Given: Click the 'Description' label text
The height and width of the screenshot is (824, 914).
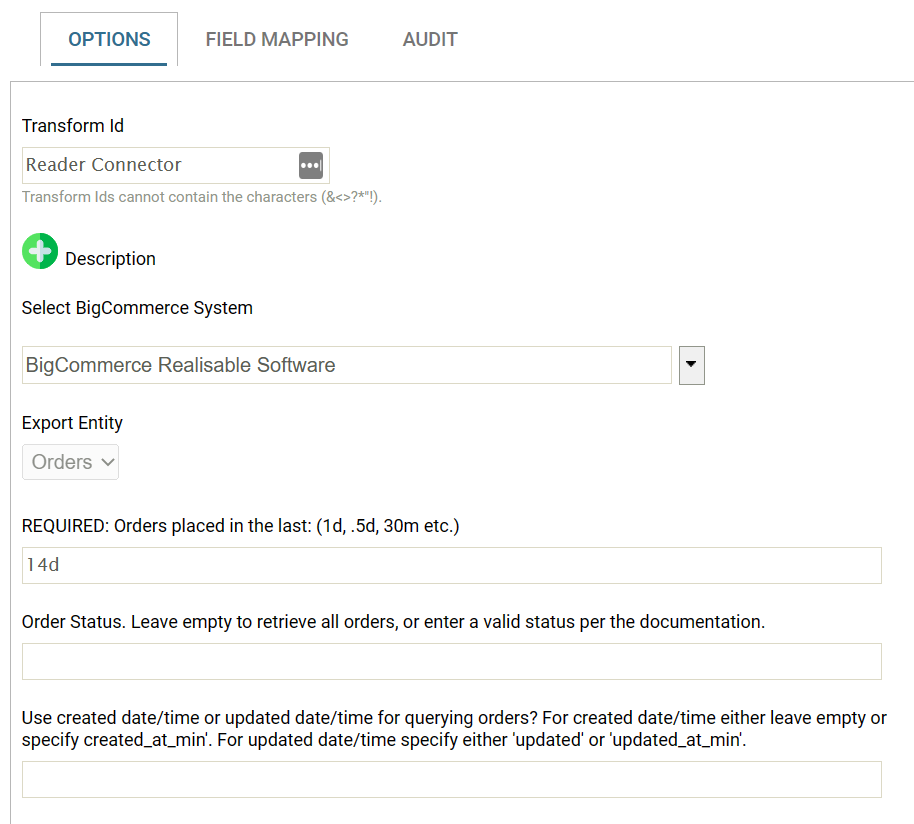Looking at the screenshot, I should coord(110,259).
